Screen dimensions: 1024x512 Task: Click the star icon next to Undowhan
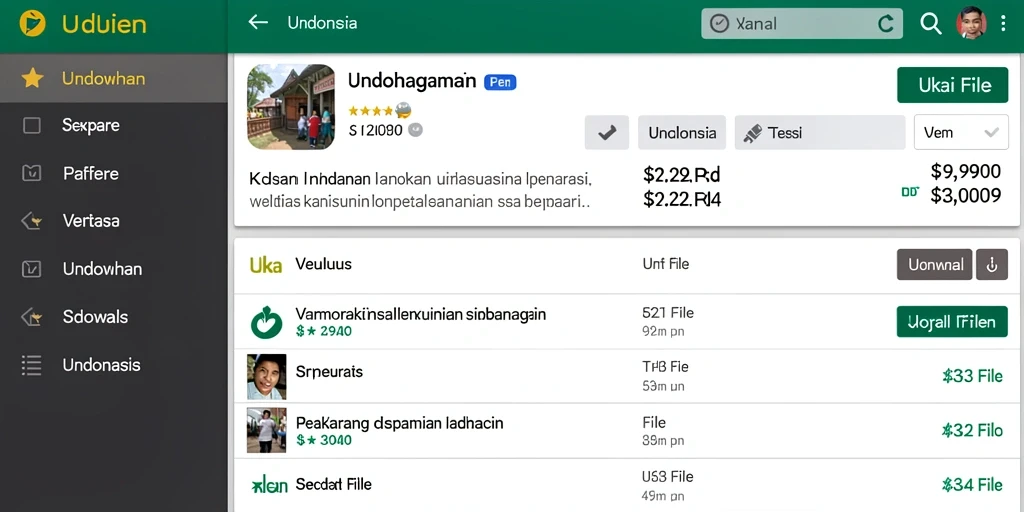pyautogui.click(x=32, y=78)
